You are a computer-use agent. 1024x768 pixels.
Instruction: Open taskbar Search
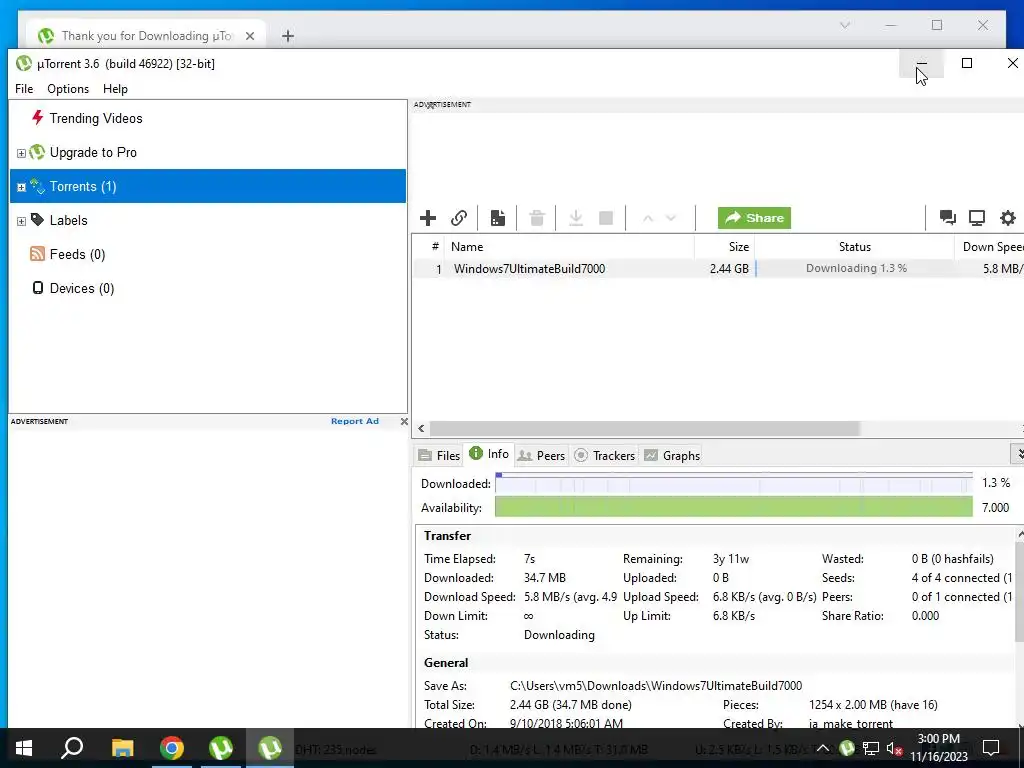coord(72,748)
